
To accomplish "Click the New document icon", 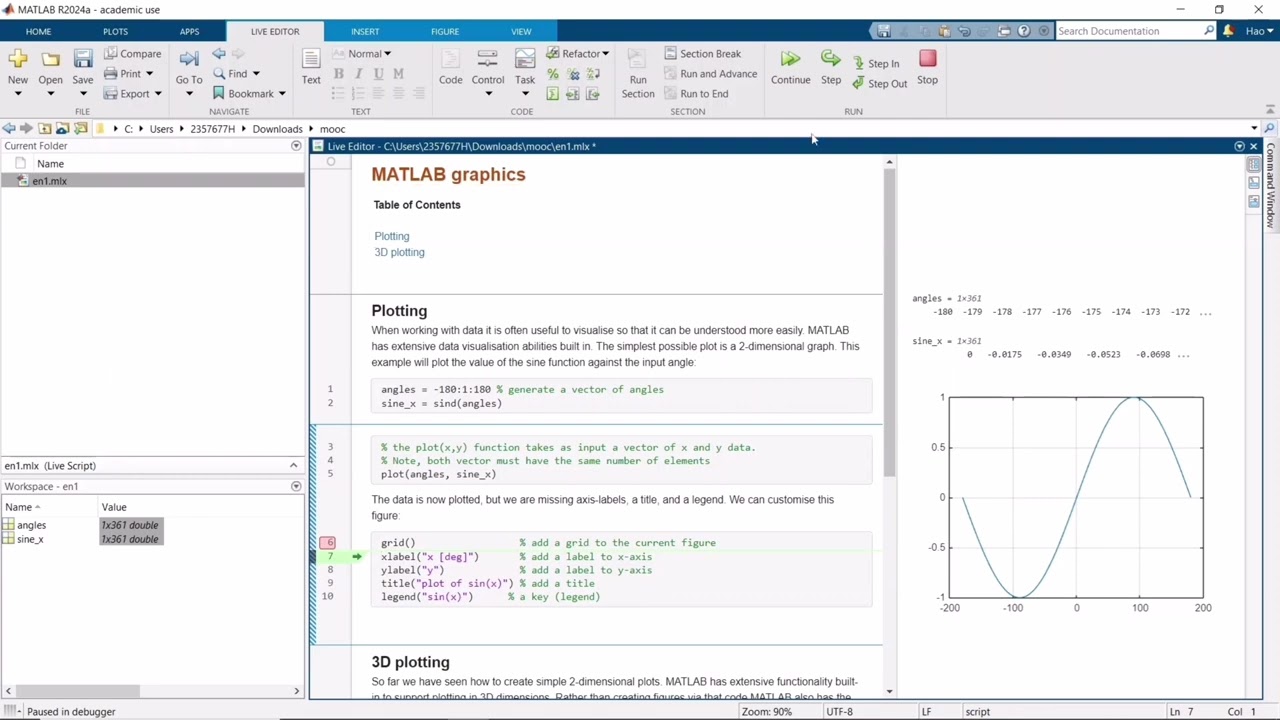I will pyautogui.click(x=18, y=60).
